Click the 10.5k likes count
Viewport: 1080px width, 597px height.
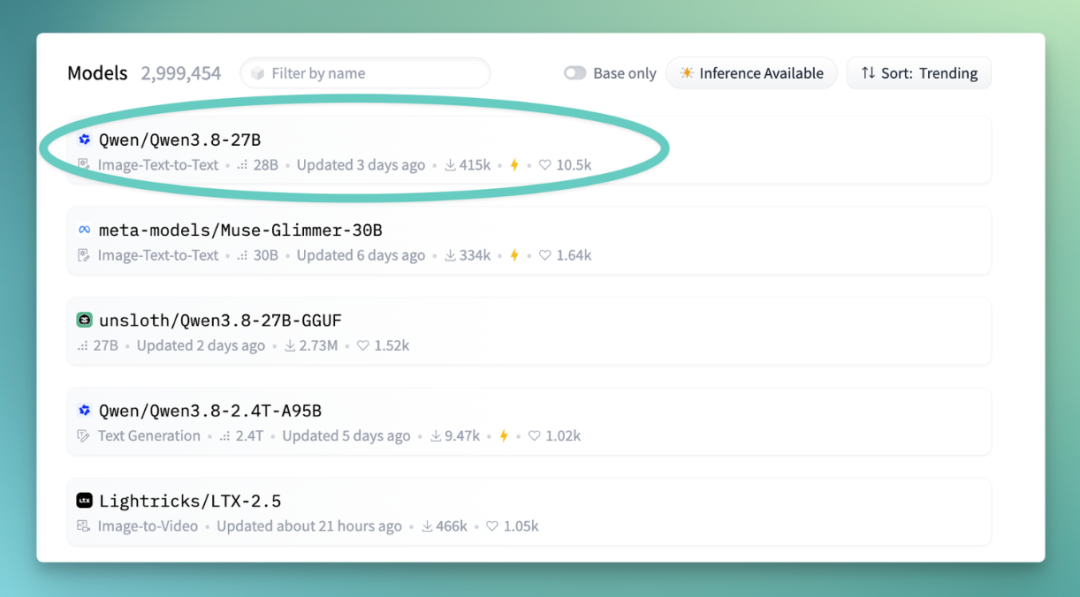[x=574, y=165]
